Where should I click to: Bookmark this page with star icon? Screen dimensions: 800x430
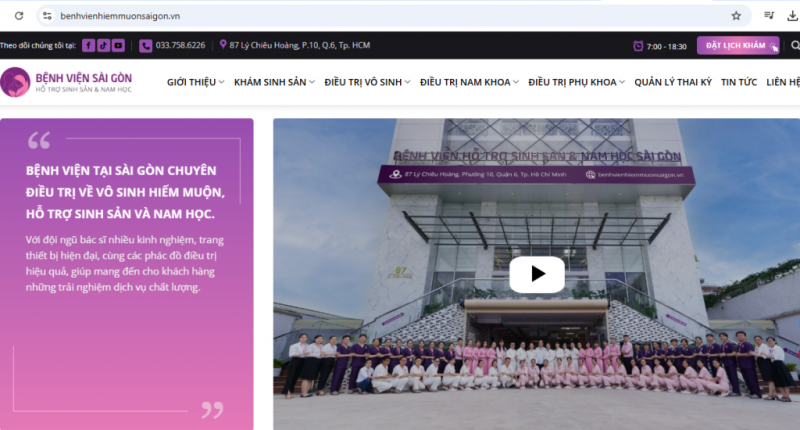[x=736, y=16]
